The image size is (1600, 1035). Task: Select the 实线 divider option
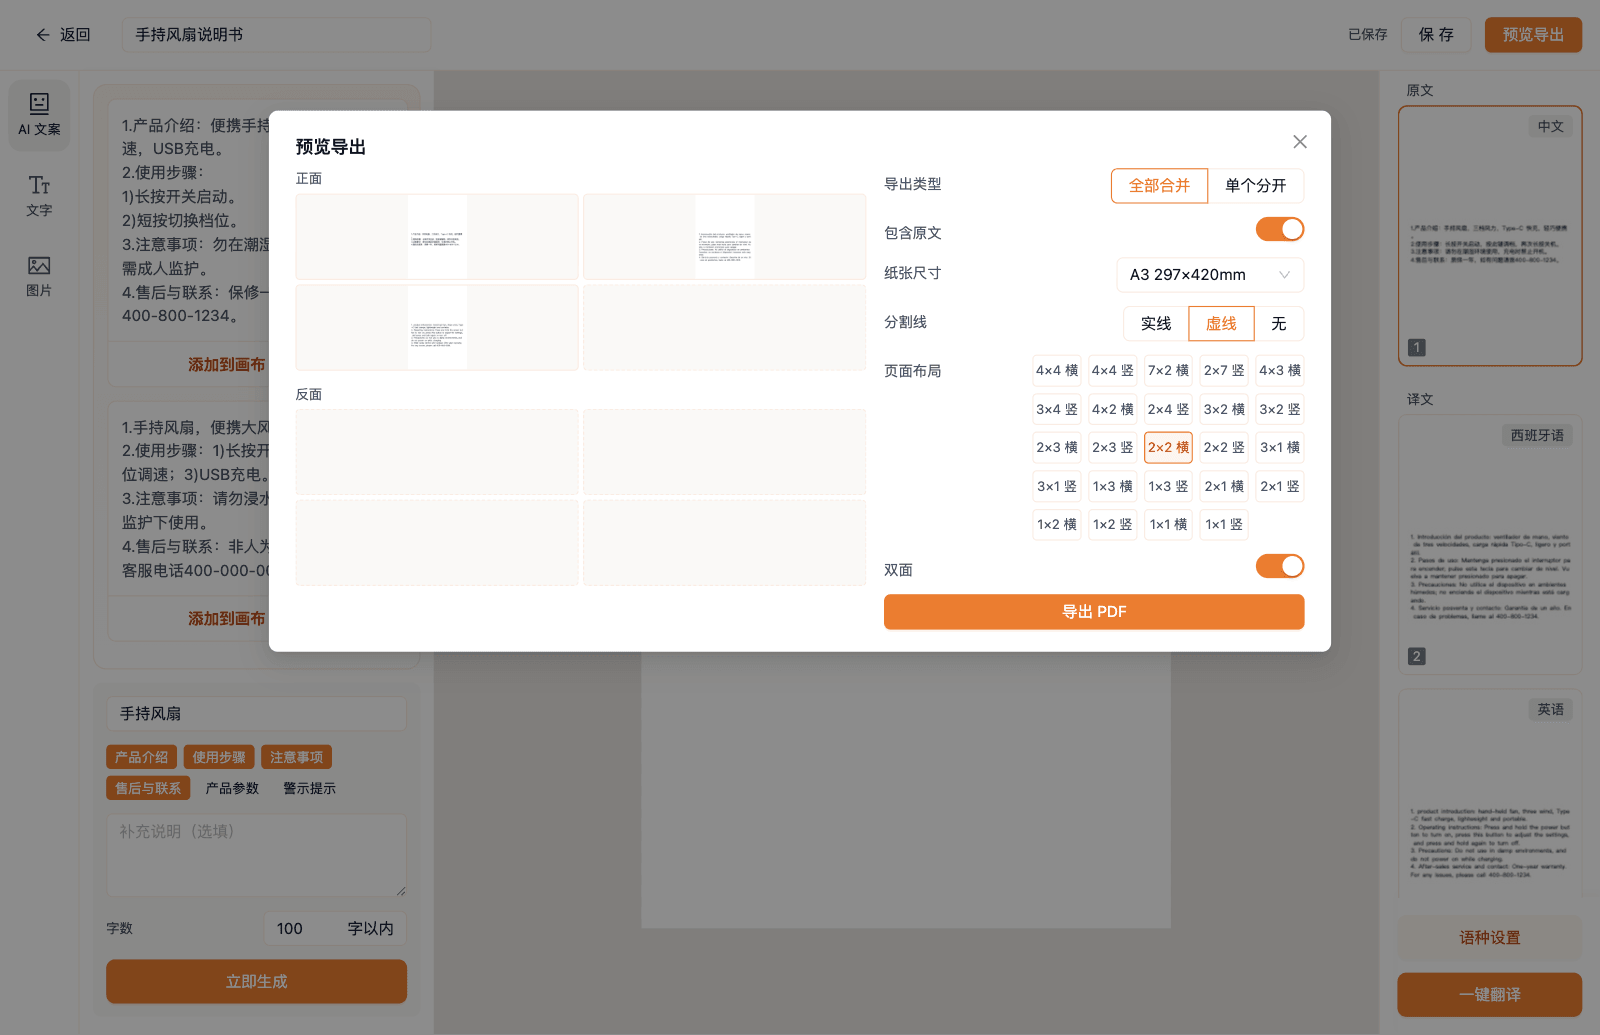coord(1156,323)
